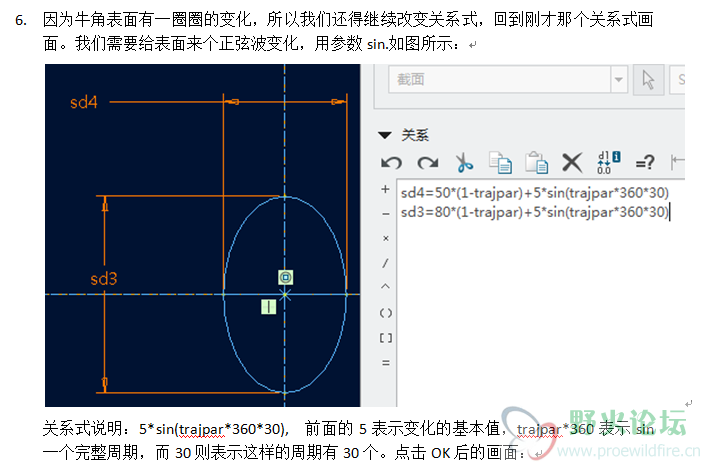Image resolution: width=710 pixels, height=469 pixels.
Task: Click the vertical constraint symbol near center
Action: coord(269,307)
